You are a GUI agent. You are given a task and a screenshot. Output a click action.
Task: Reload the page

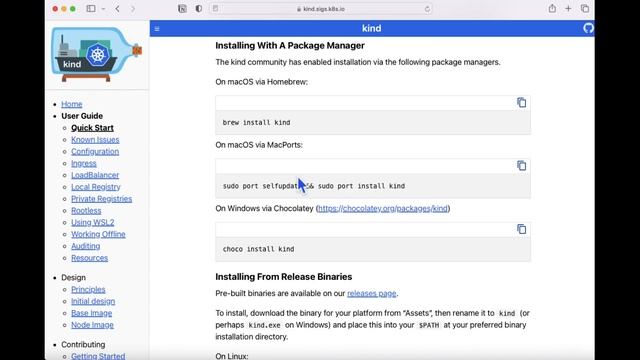point(427,9)
